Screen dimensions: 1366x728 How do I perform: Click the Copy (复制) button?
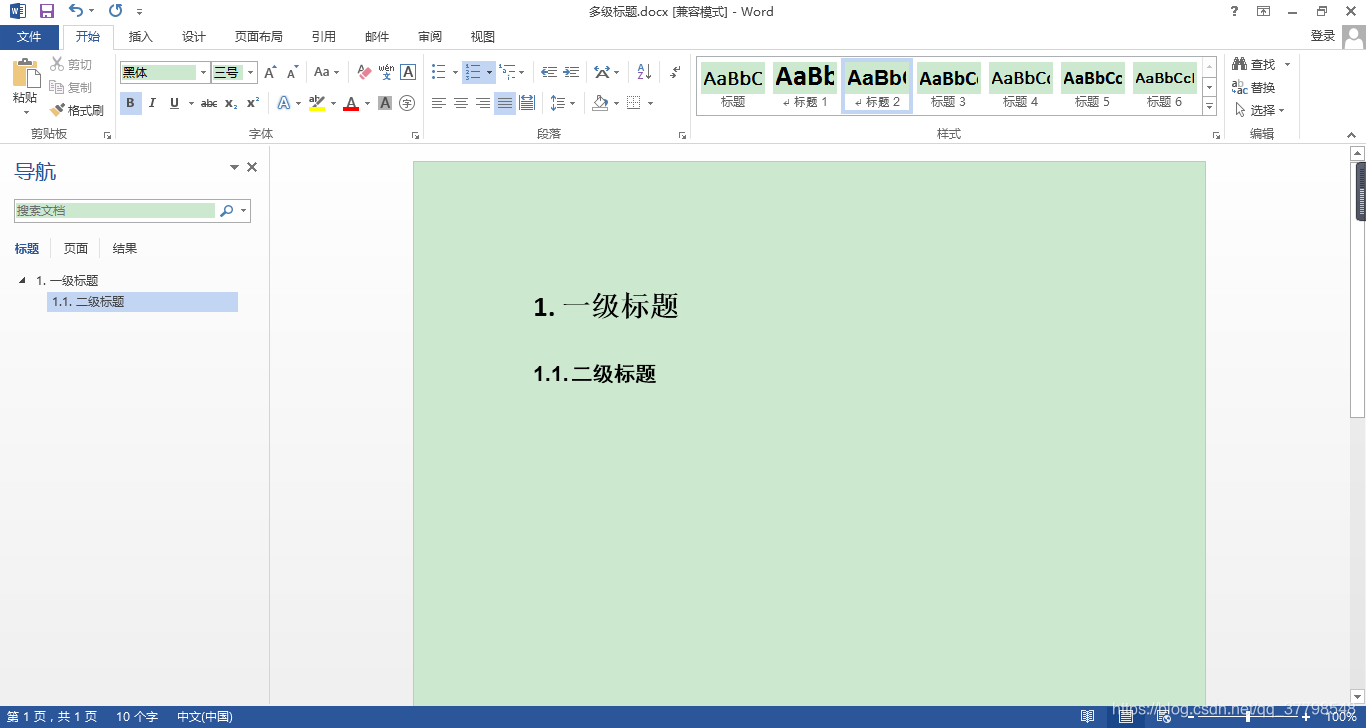pos(71,87)
